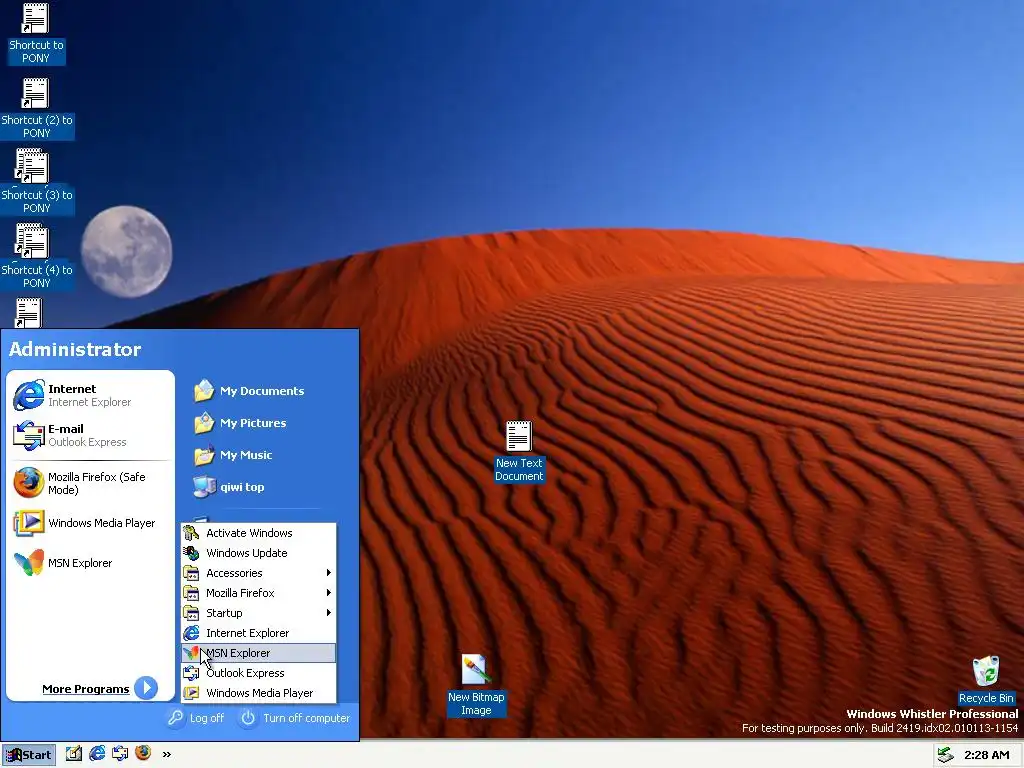Expand the Mozilla Firefox submenu
Screen dimensions: 1024x768
coord(259,593)
